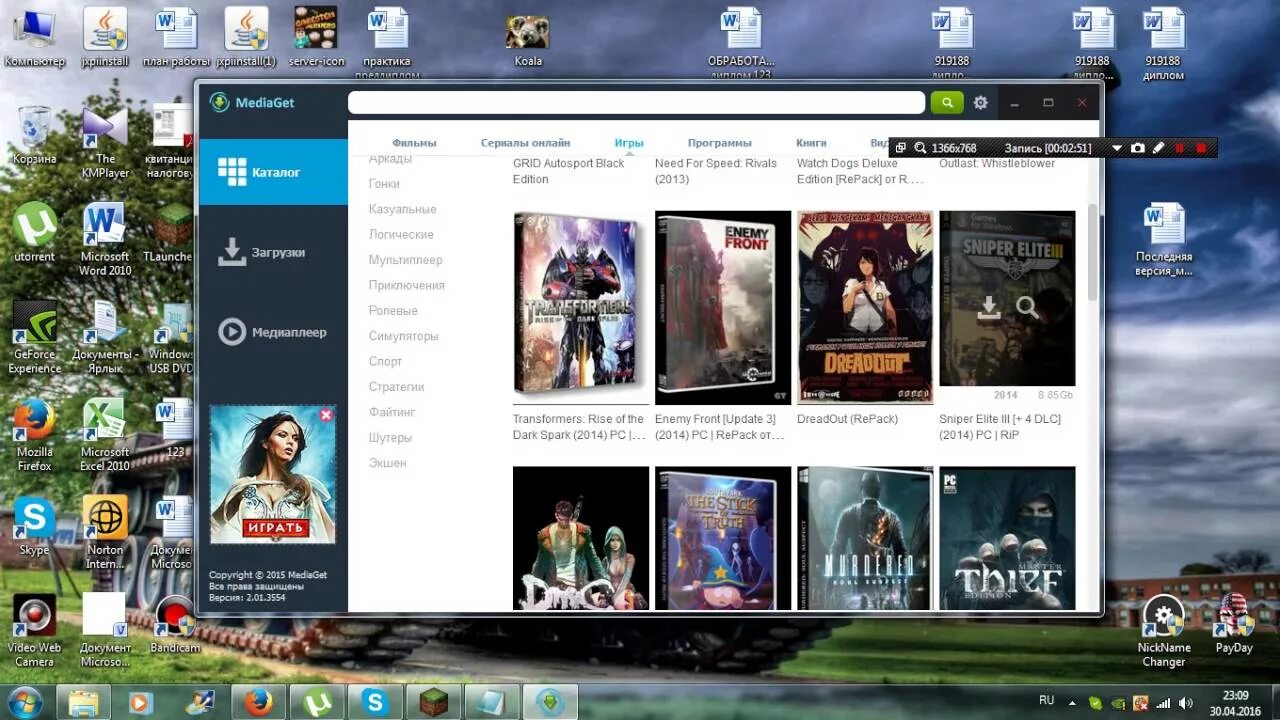This screenshot has width=1280, height=720.
Task: Click the Watch Dogs Deluxe Edition title
Action: (860, 171)
